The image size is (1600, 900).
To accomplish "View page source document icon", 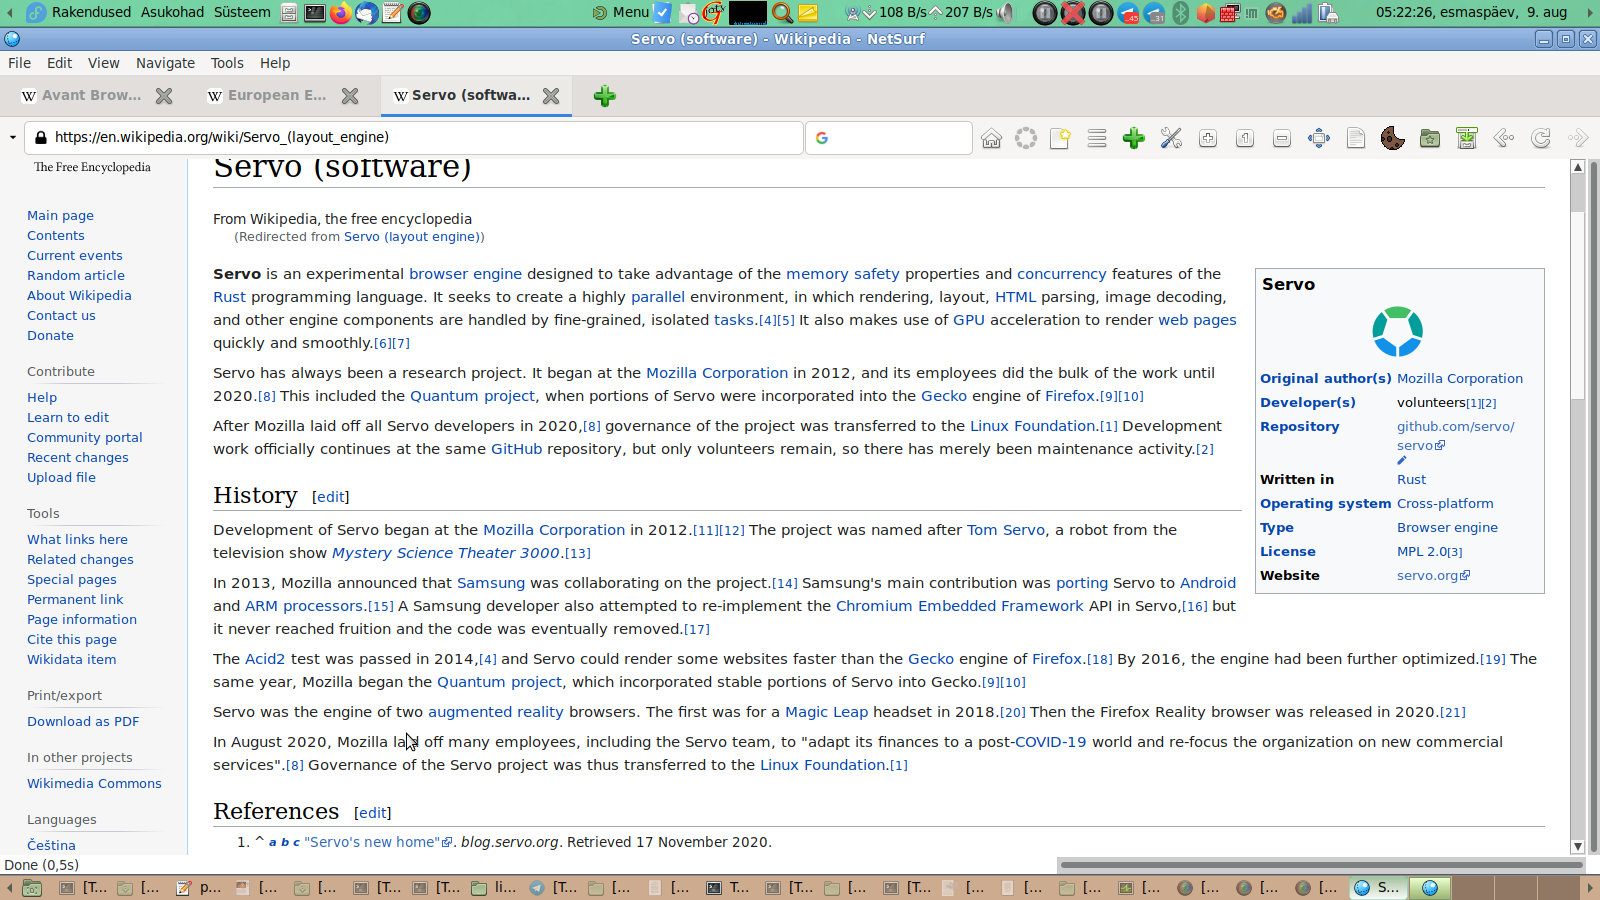I will tap(1356, 138).
